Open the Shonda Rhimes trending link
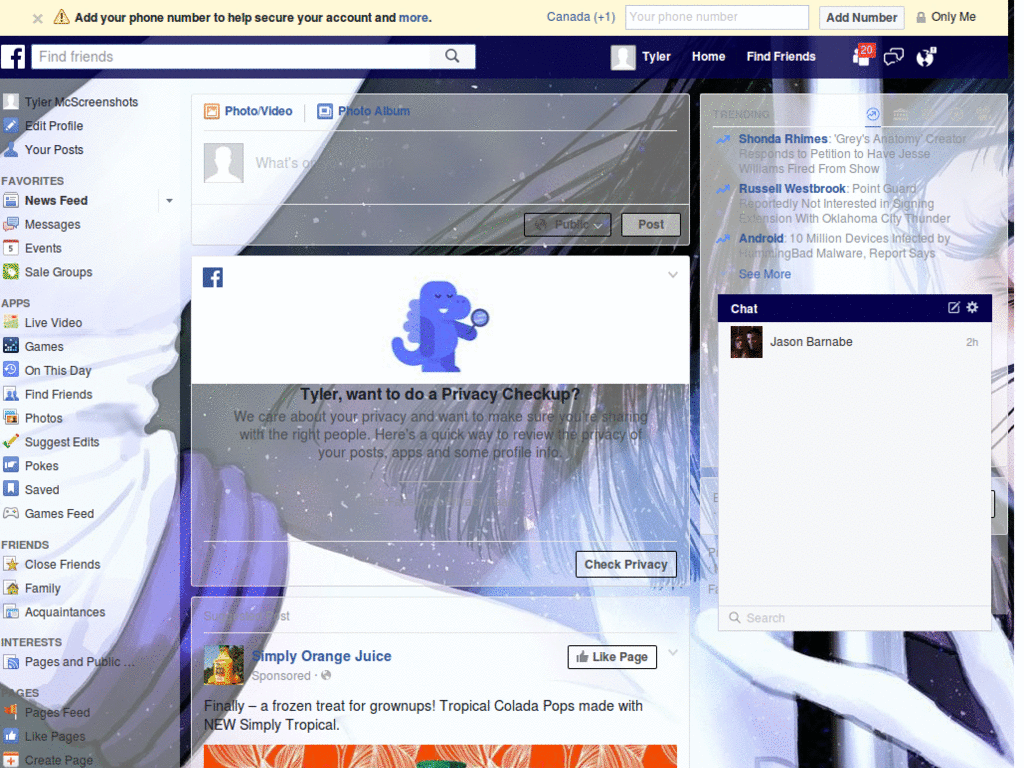The image size is (1024, 768). click(783, 139)
